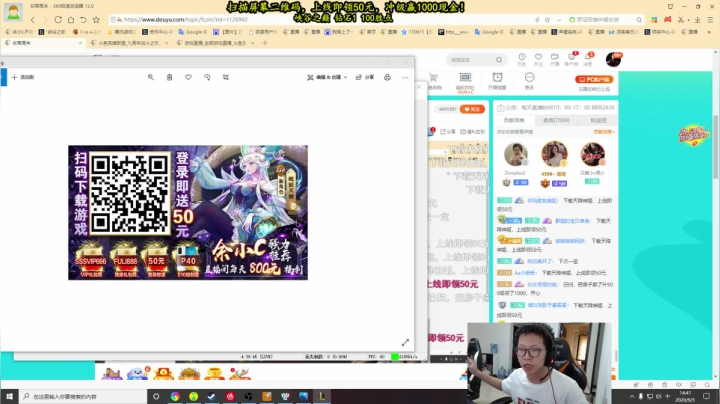This screenshot has height=404, width=720.
Task: Print the image with the printer icon
Action: coord(388,77)
